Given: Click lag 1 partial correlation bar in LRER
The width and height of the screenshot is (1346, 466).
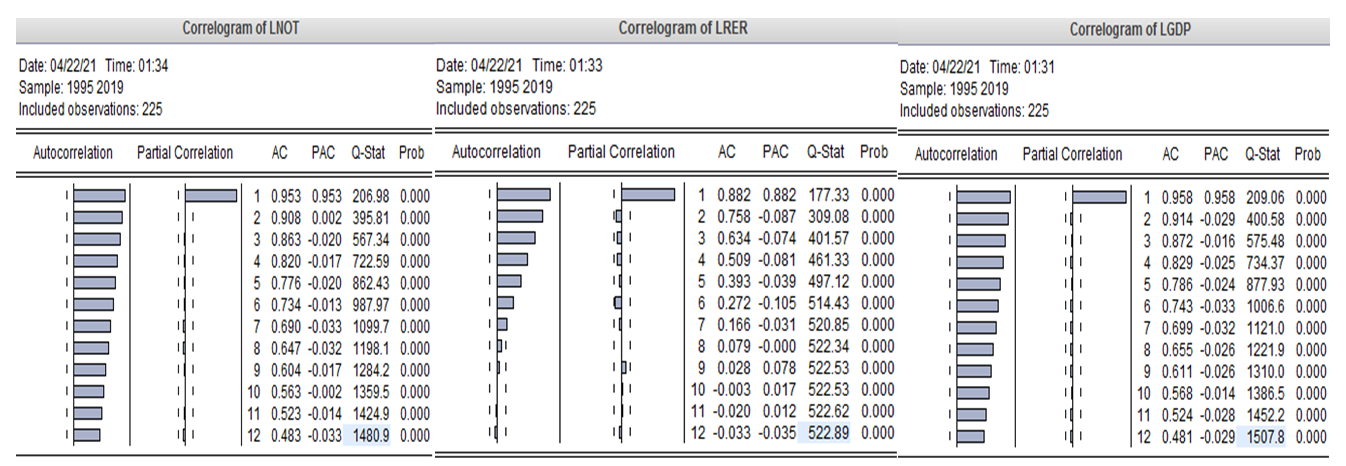Looking at the screenshot, I should [648, 194].
